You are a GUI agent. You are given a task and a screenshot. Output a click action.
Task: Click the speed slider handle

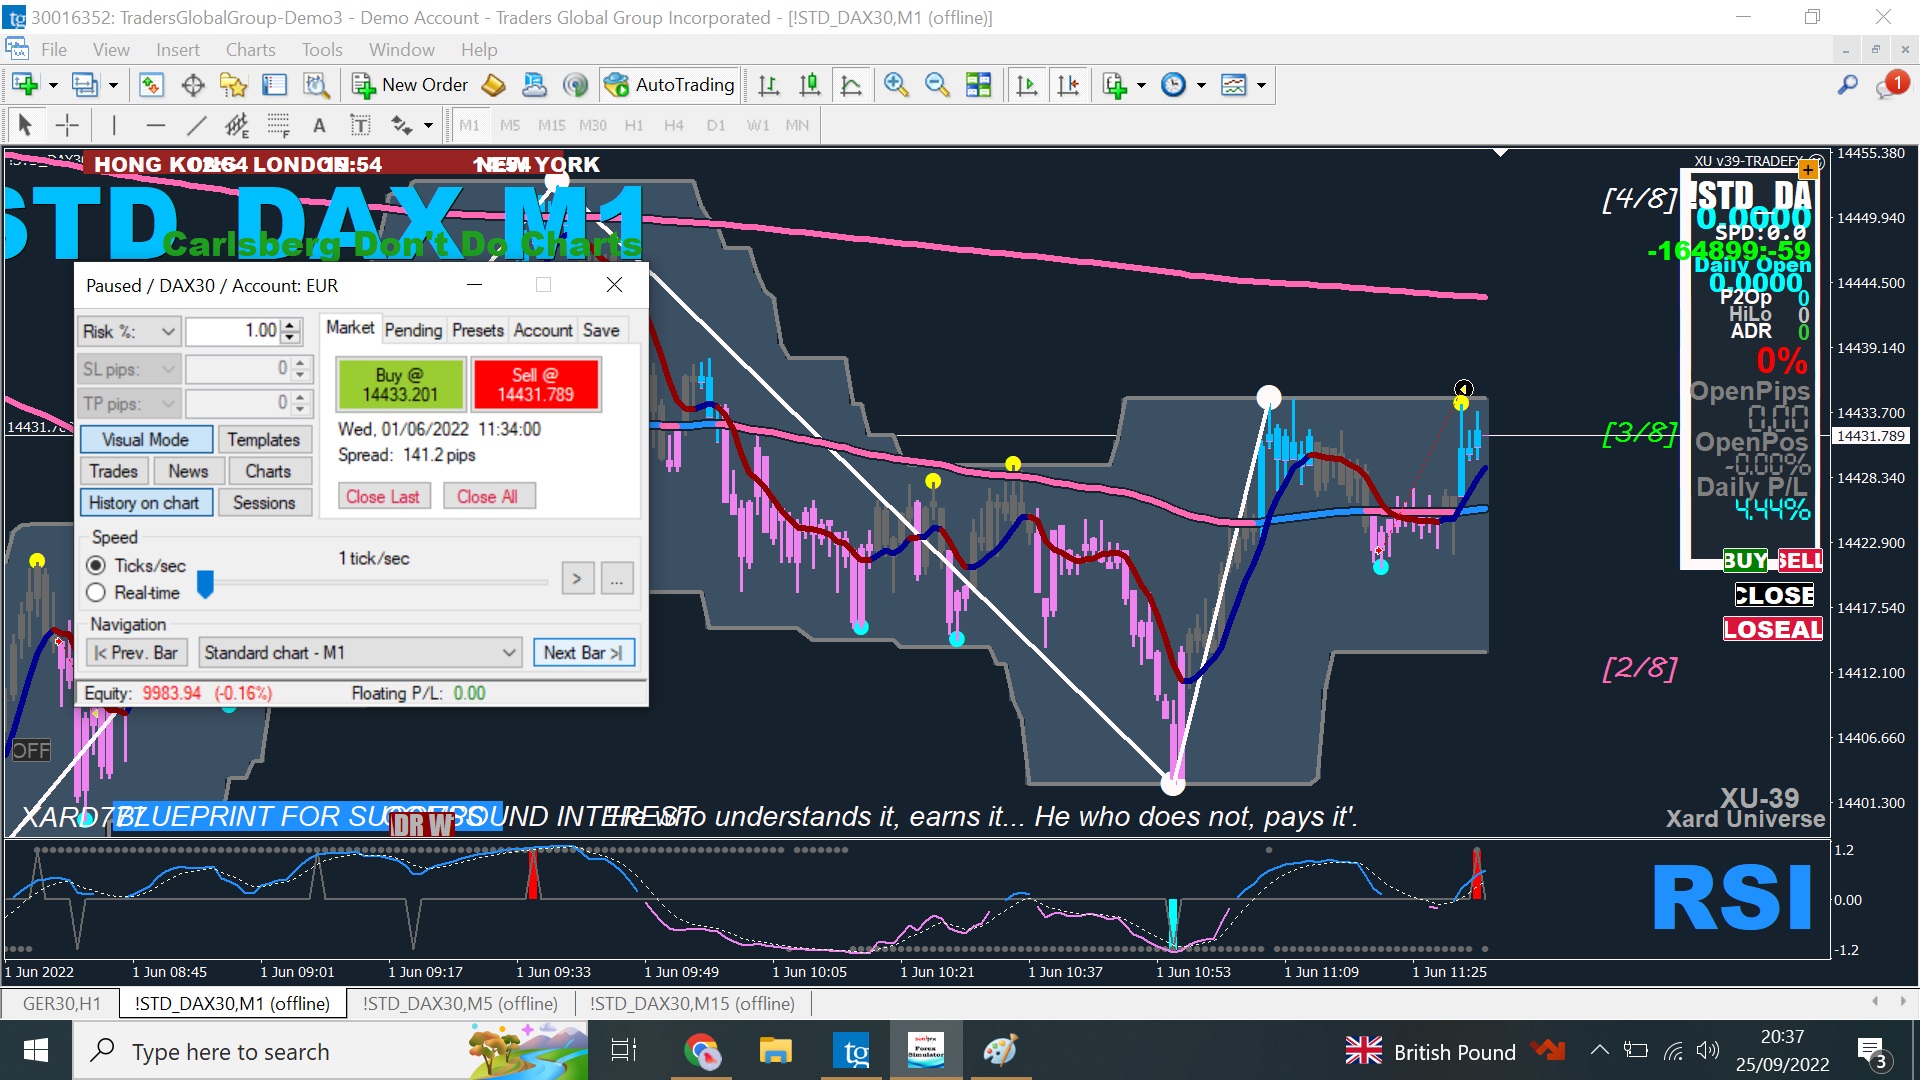coord(205,583)
